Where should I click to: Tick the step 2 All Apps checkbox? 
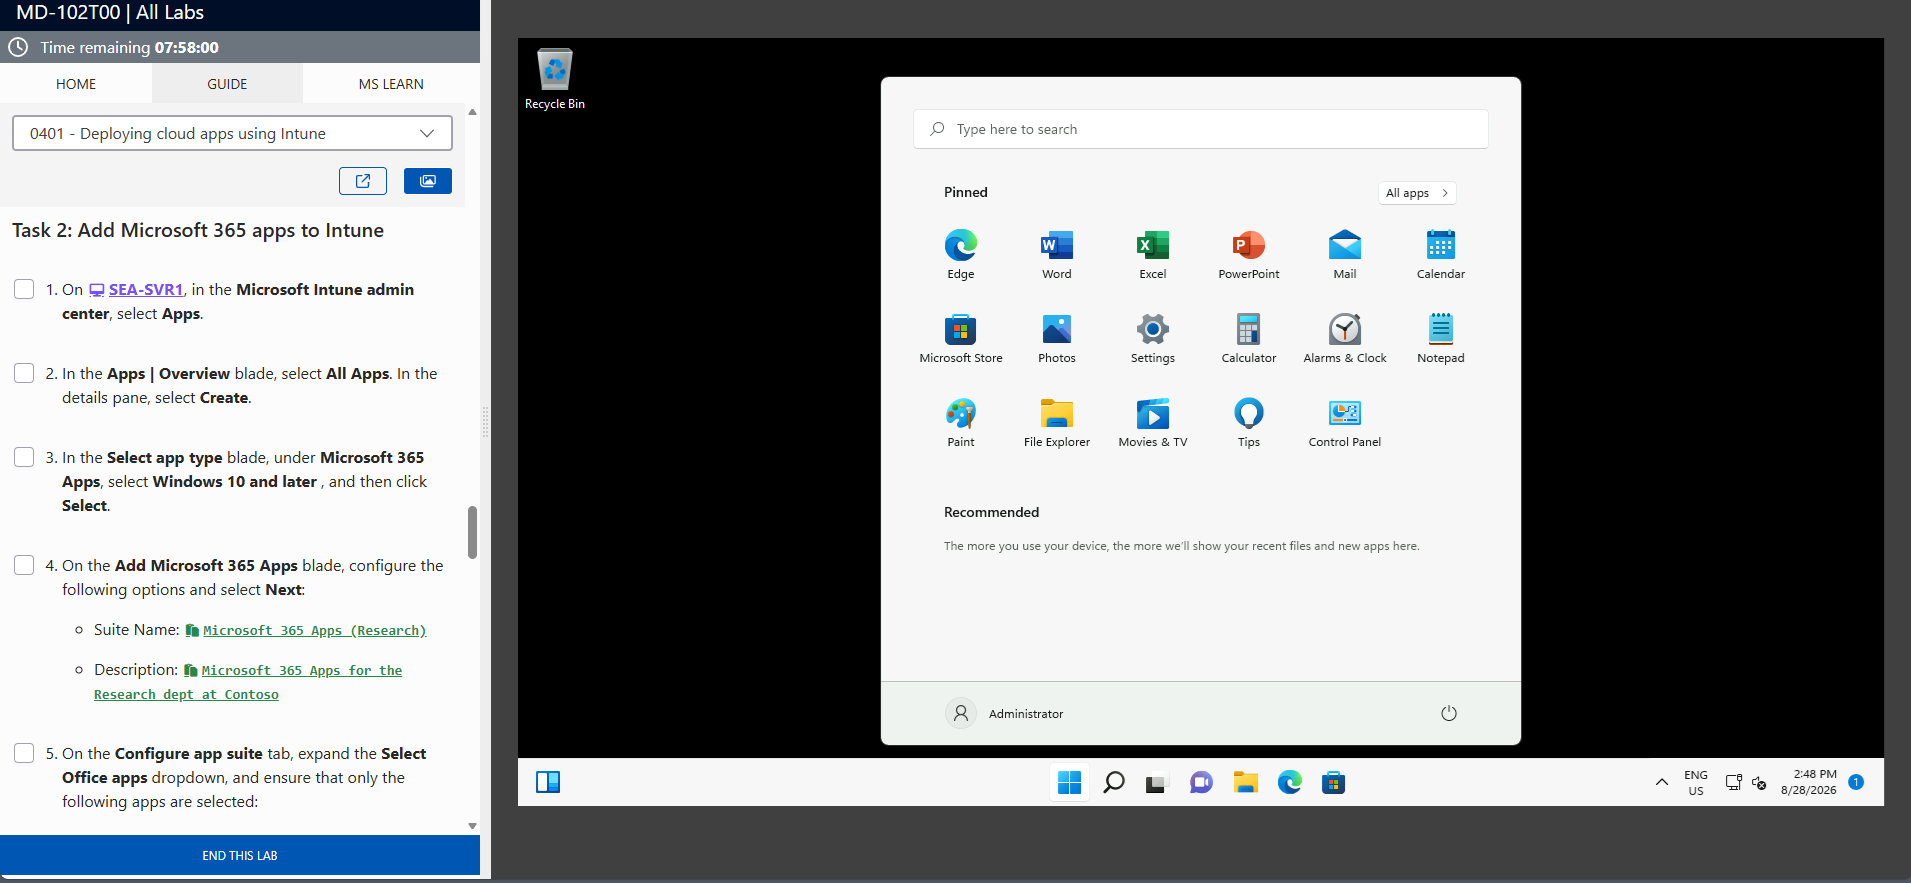[24, 373]
